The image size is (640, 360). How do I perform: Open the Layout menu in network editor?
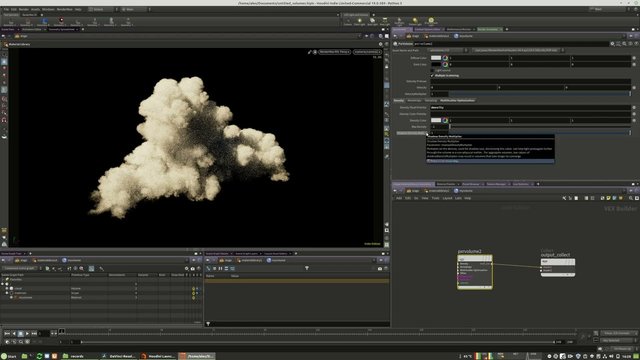coord(447,198)
